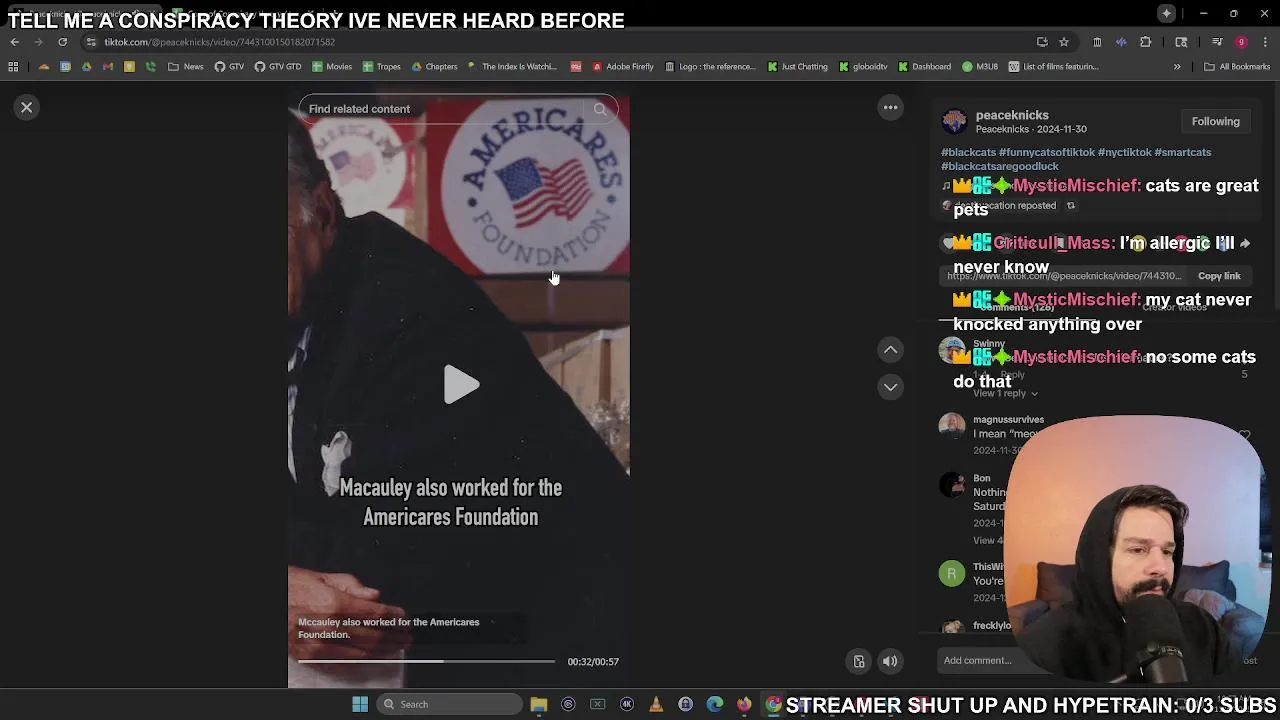Screen dimensions: 1280x720
Task: Open the three-dot more options menu
Action: pos(890,107)
